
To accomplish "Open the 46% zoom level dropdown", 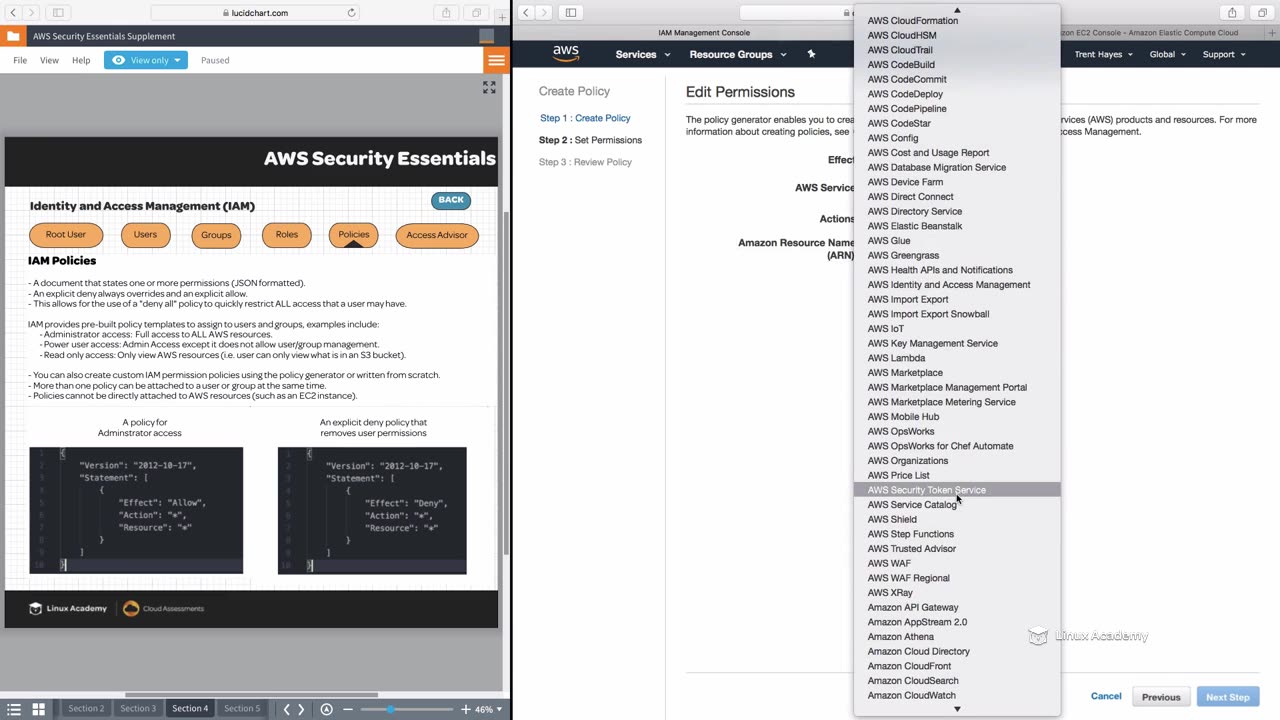I will click(487, 709).
